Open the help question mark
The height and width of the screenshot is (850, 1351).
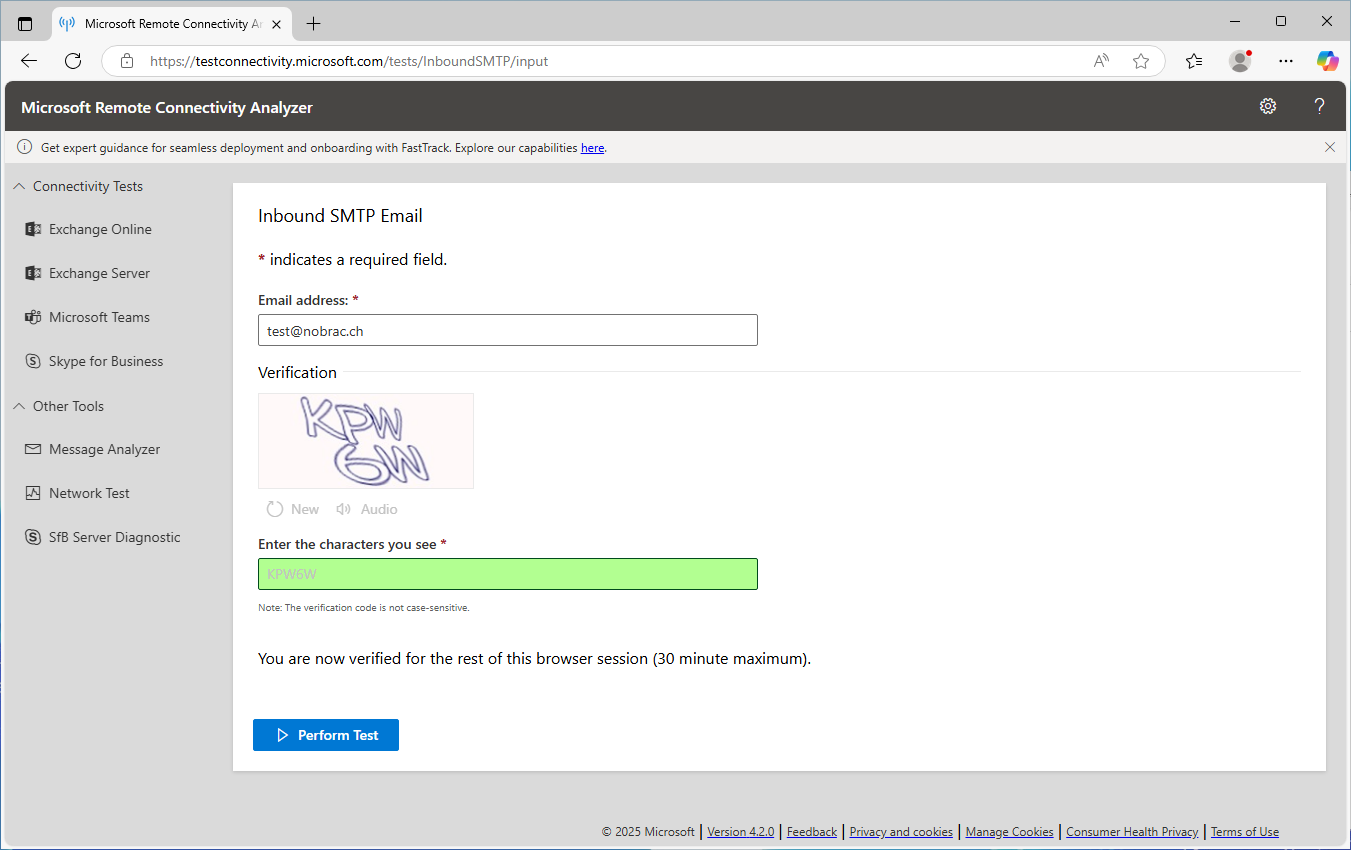pos(1319,106)
